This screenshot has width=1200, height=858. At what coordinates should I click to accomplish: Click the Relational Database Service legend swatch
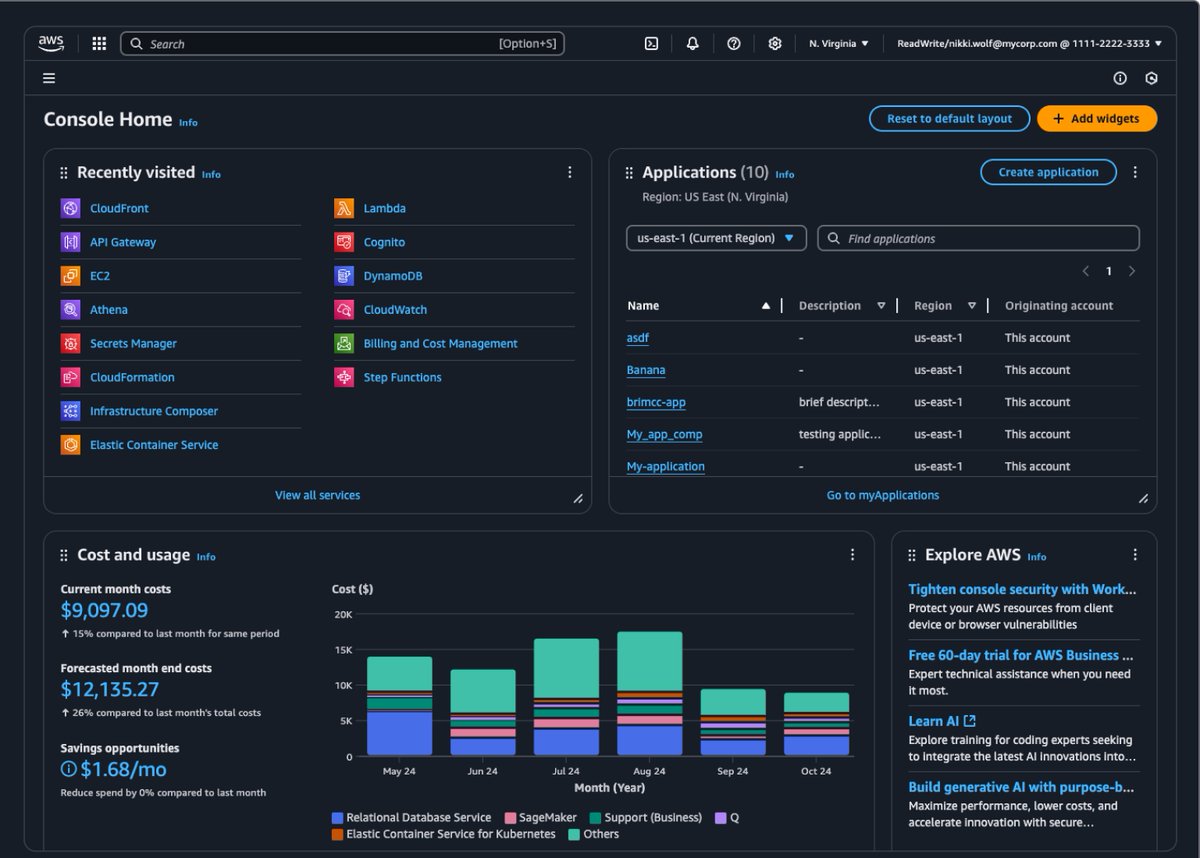[x=338, y=817]
